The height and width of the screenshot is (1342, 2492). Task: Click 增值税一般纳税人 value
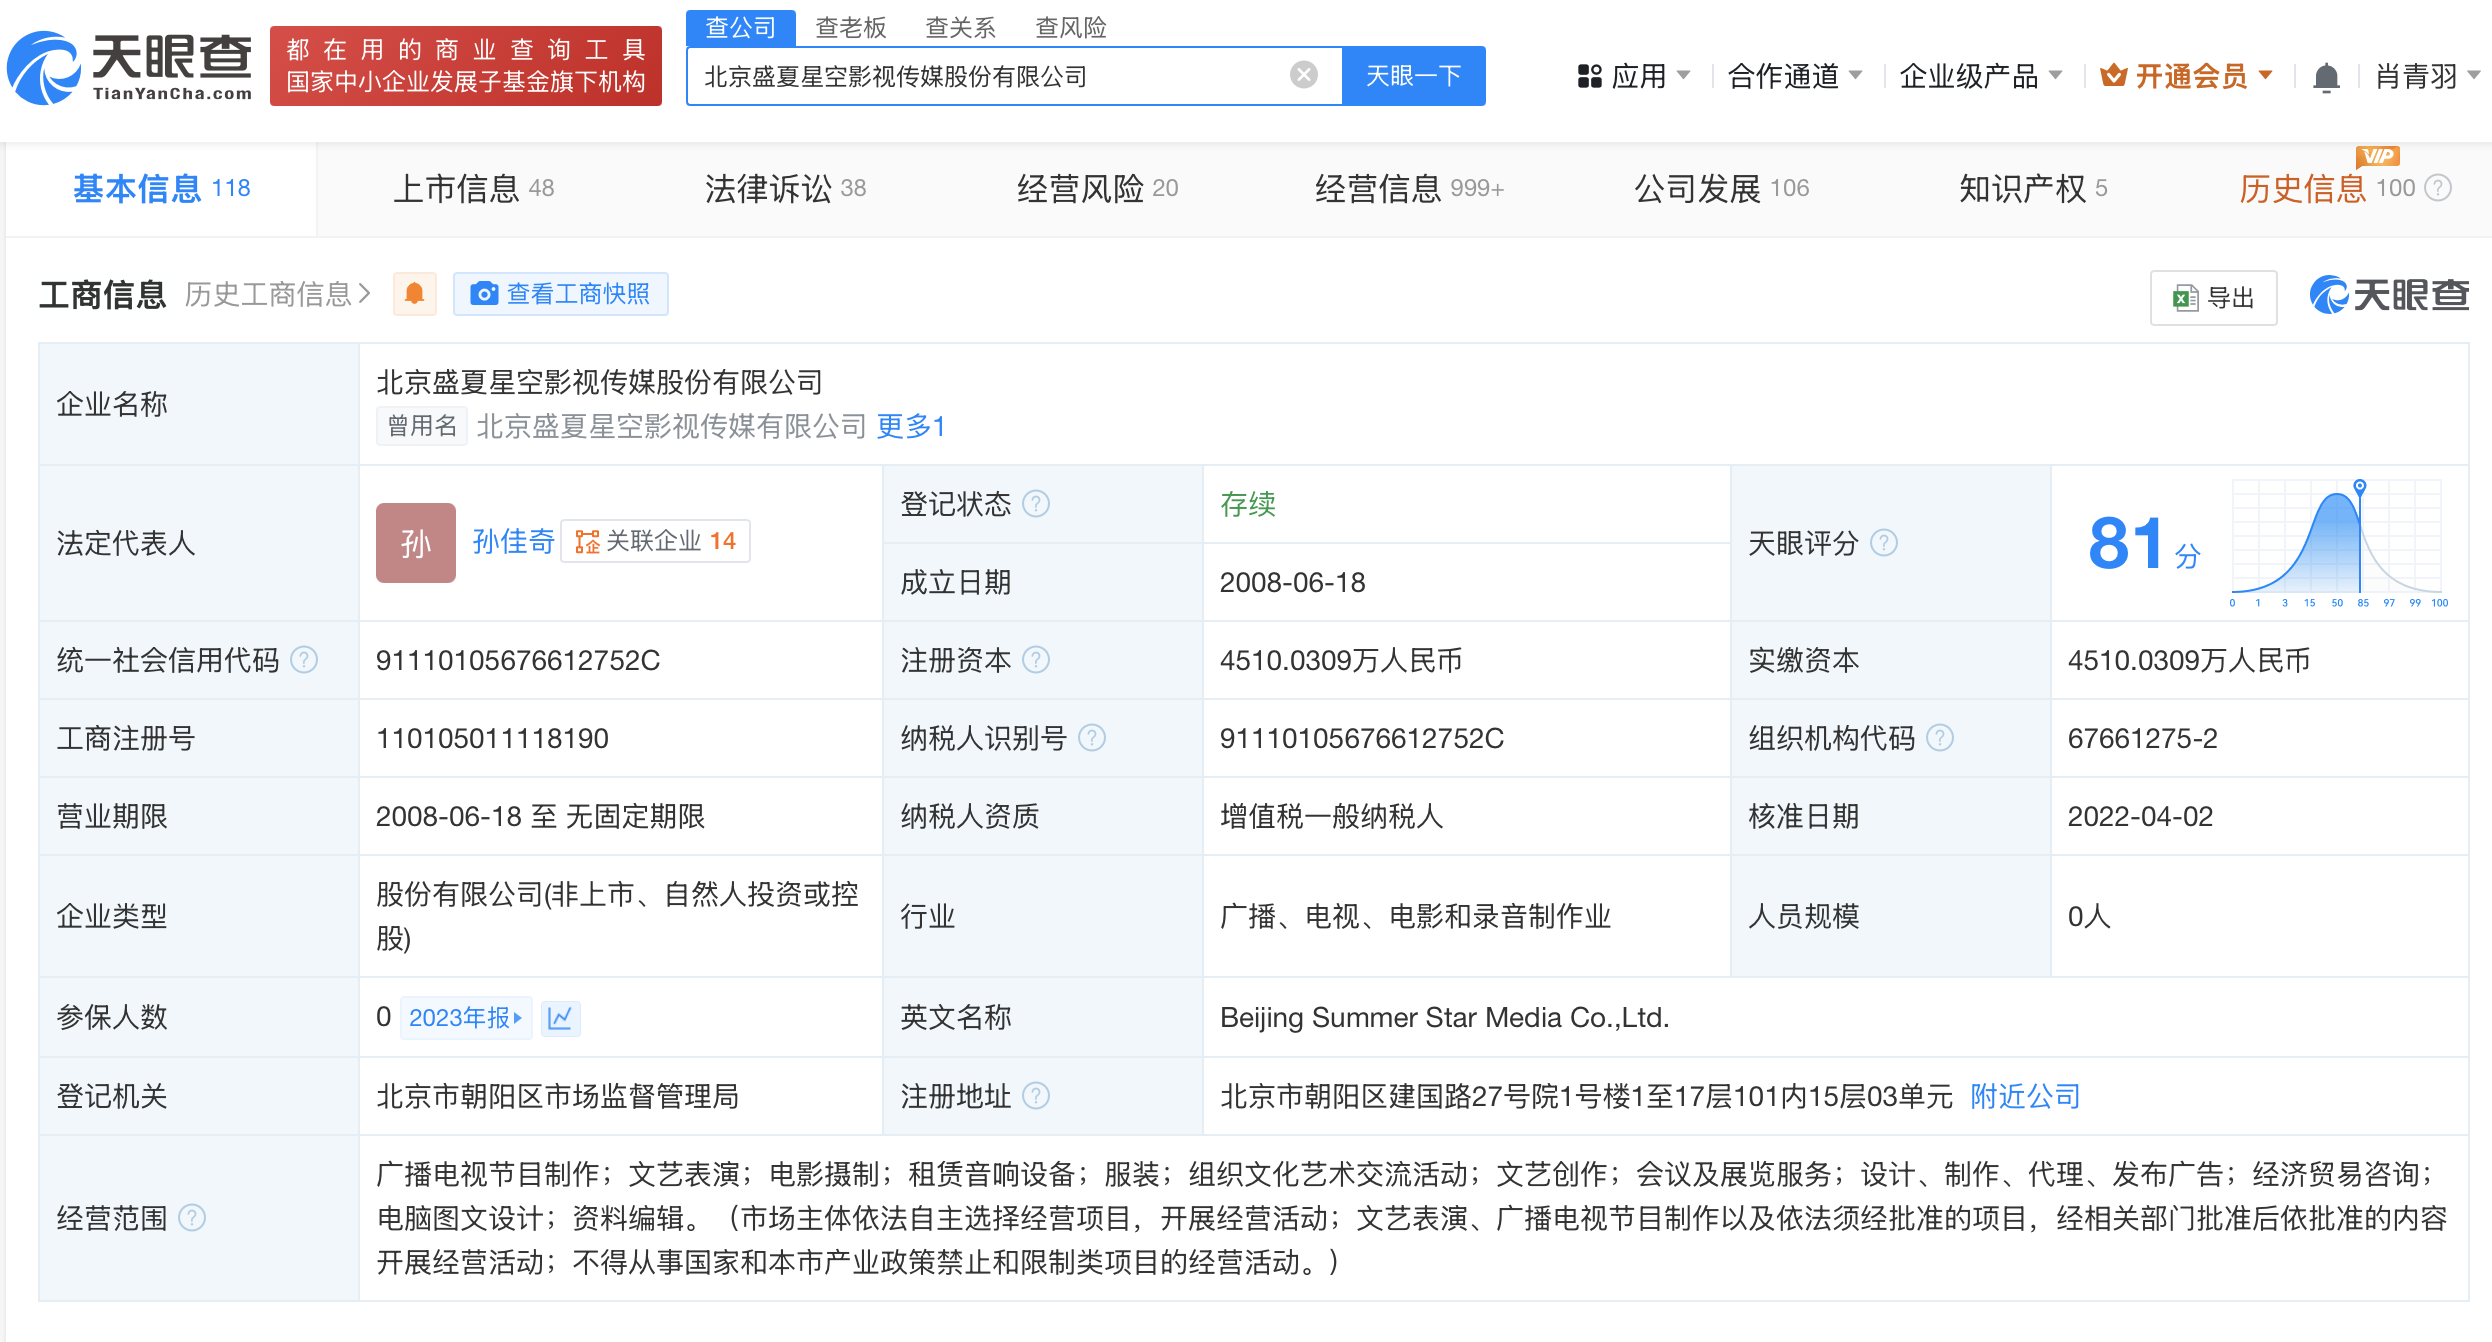coord(1332,816)
